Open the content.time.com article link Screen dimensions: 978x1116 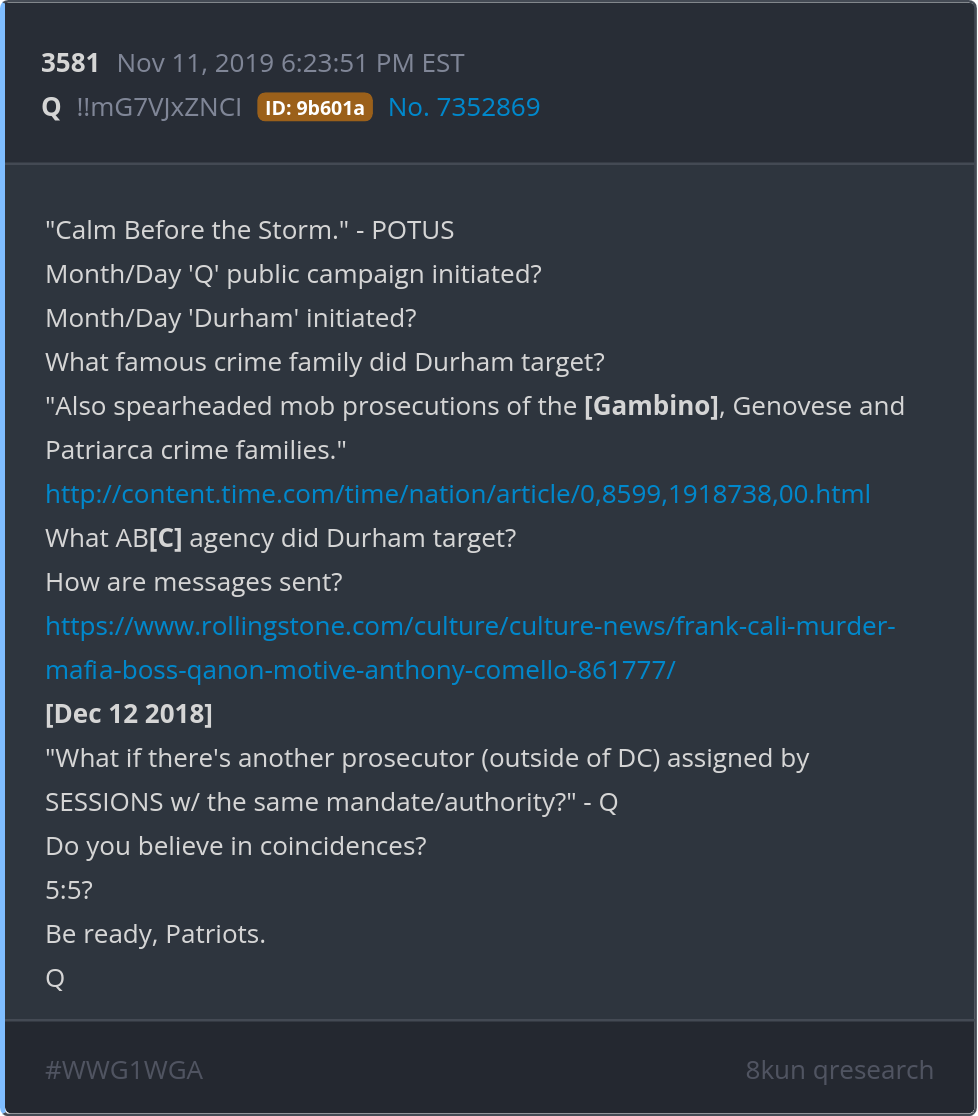pyautogui.click(x=458, y=494)
